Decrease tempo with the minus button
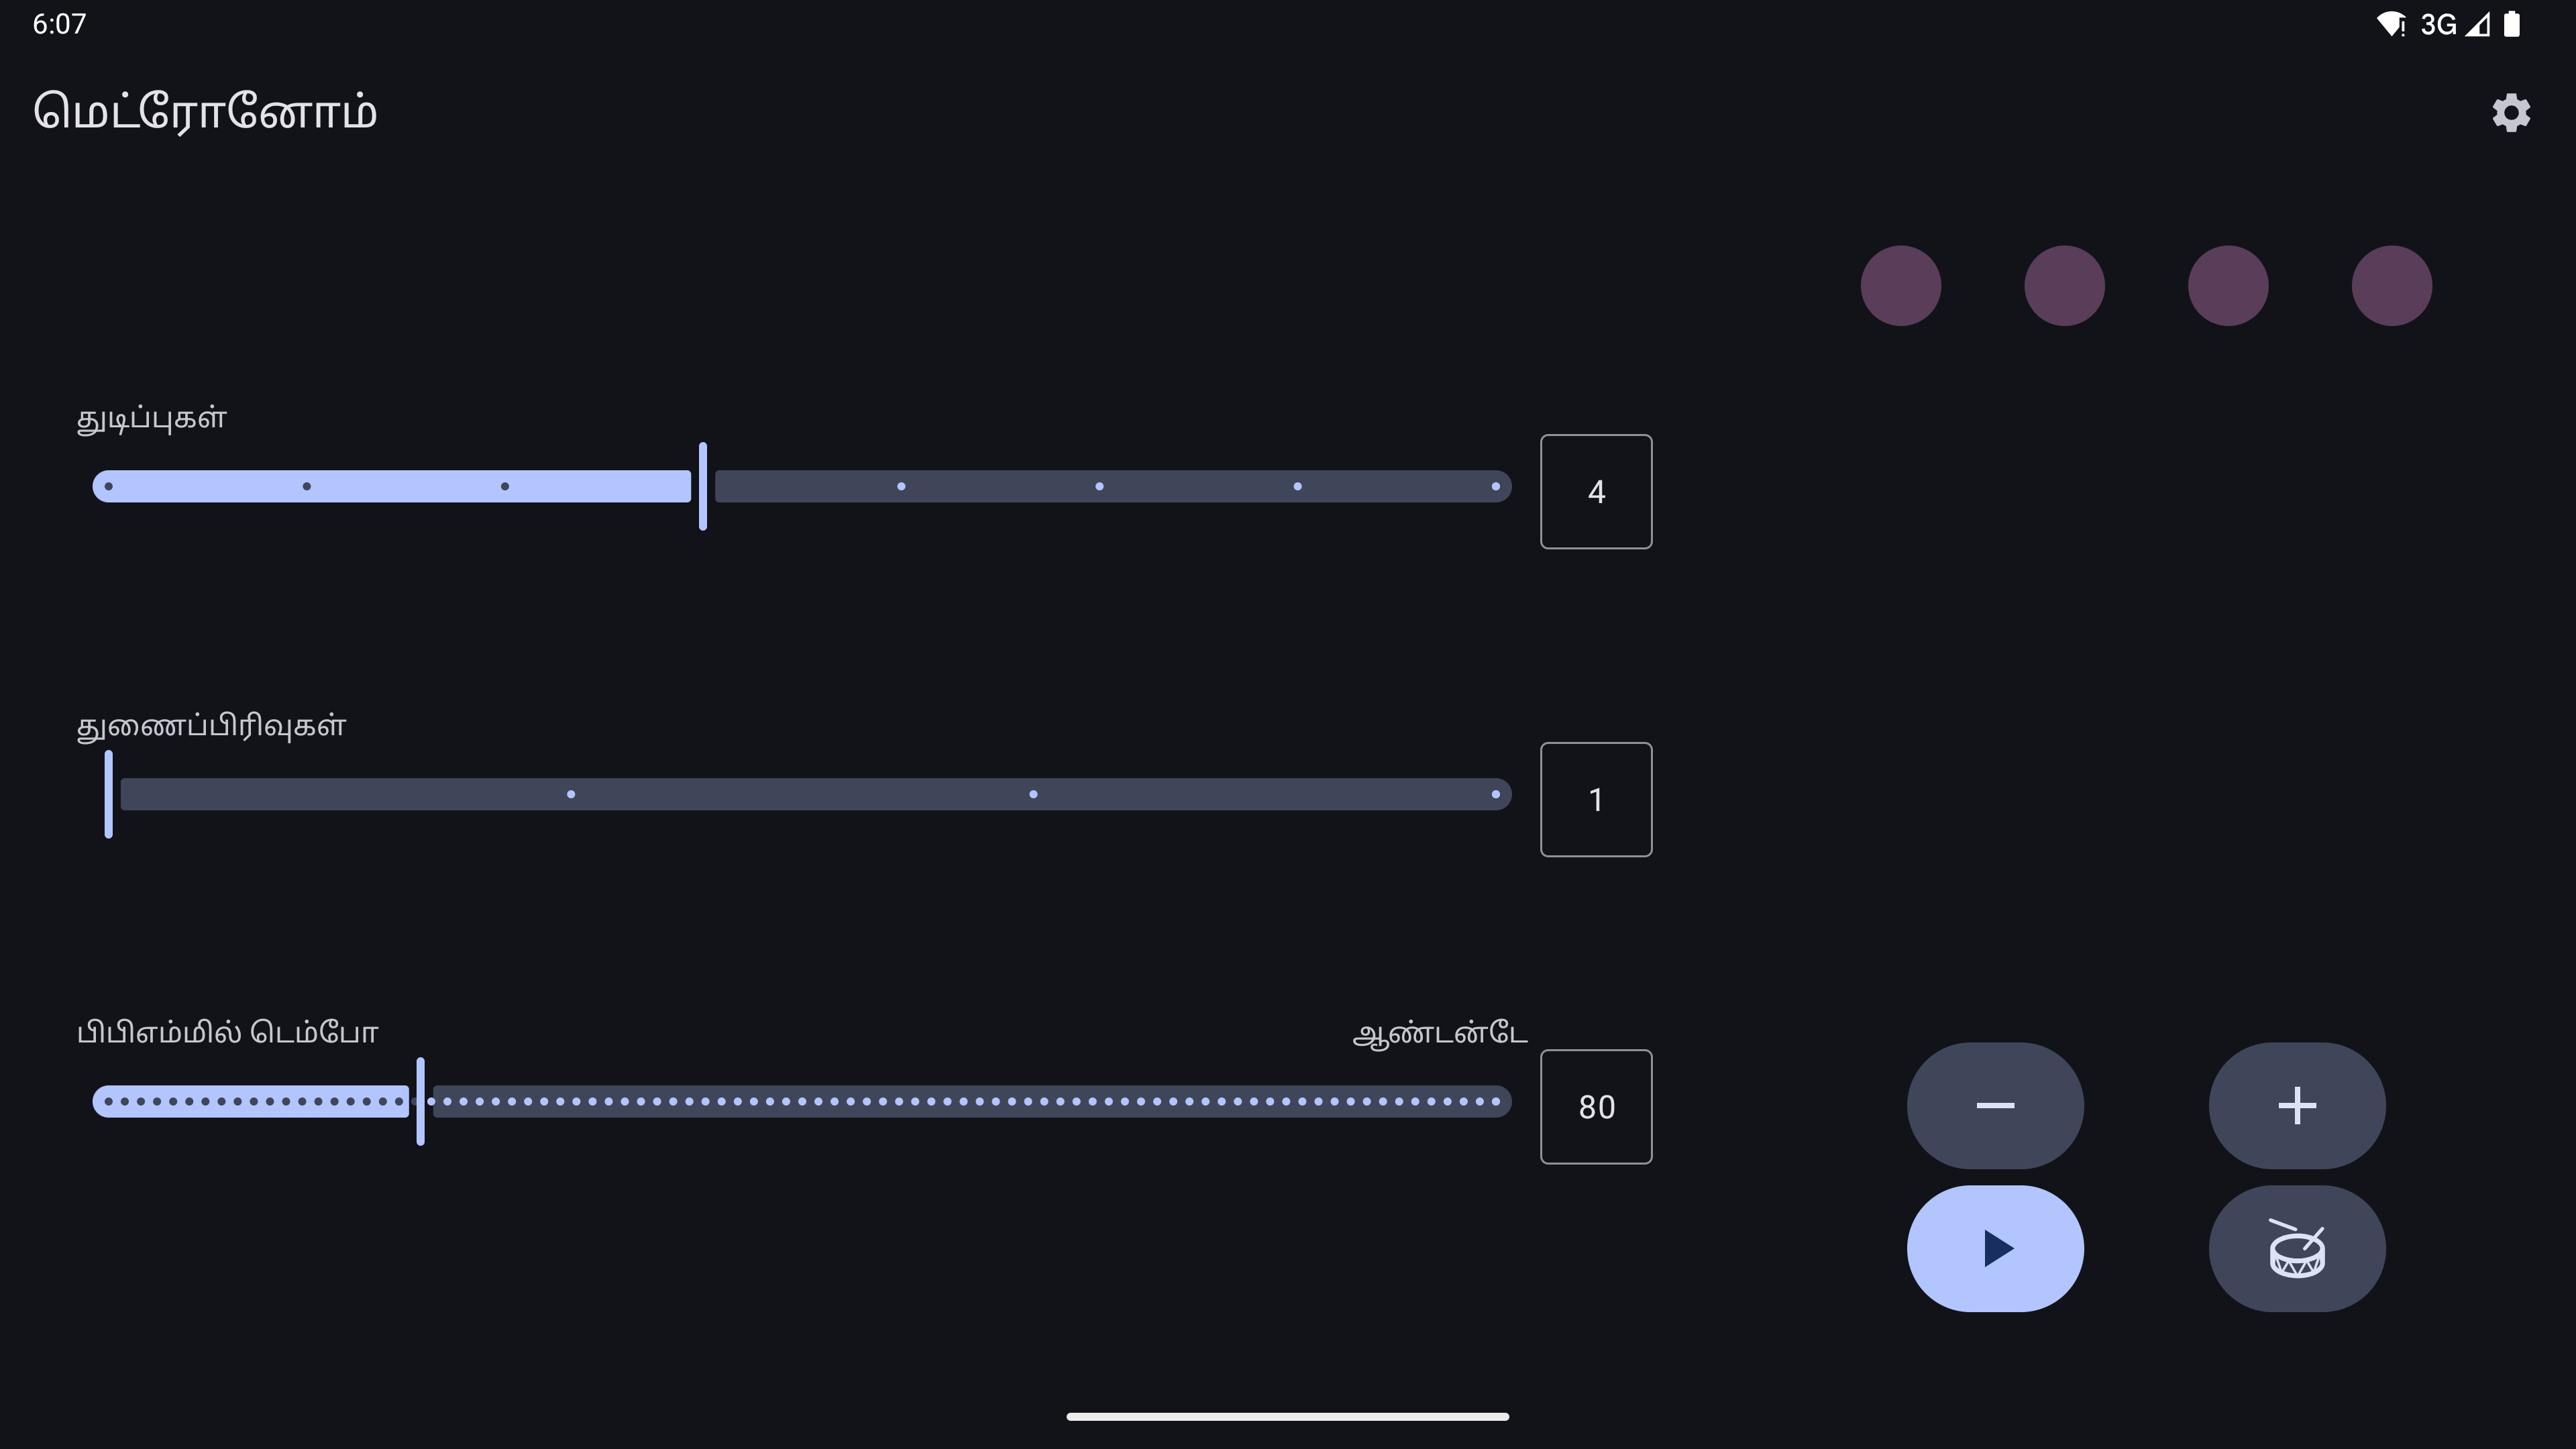 pos(1995,1105)
